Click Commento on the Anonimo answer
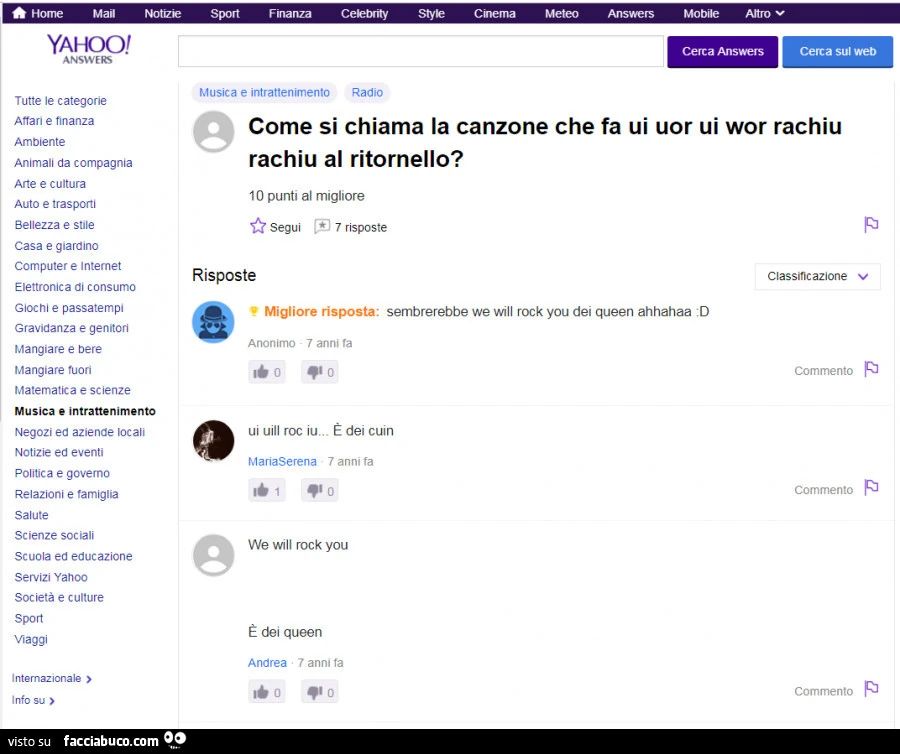This screenshot has height=754, width=900. 823,371
